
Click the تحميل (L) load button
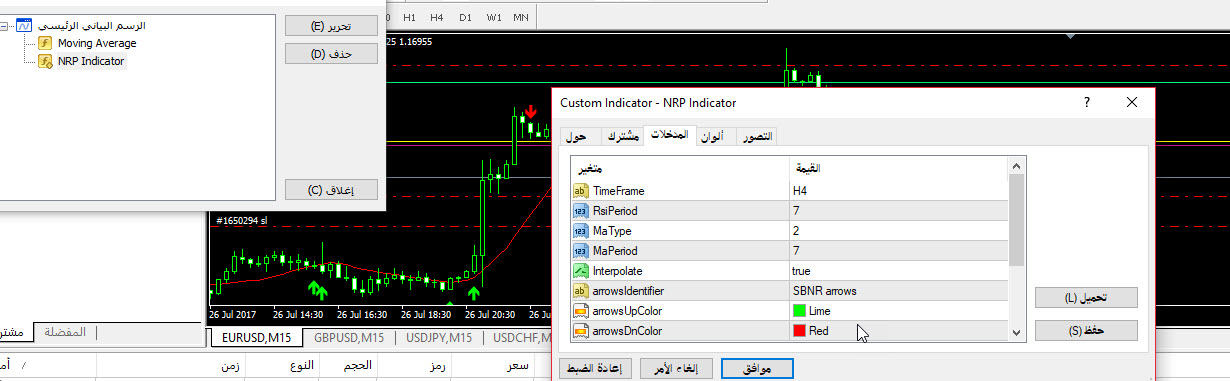click(1086, 298)
